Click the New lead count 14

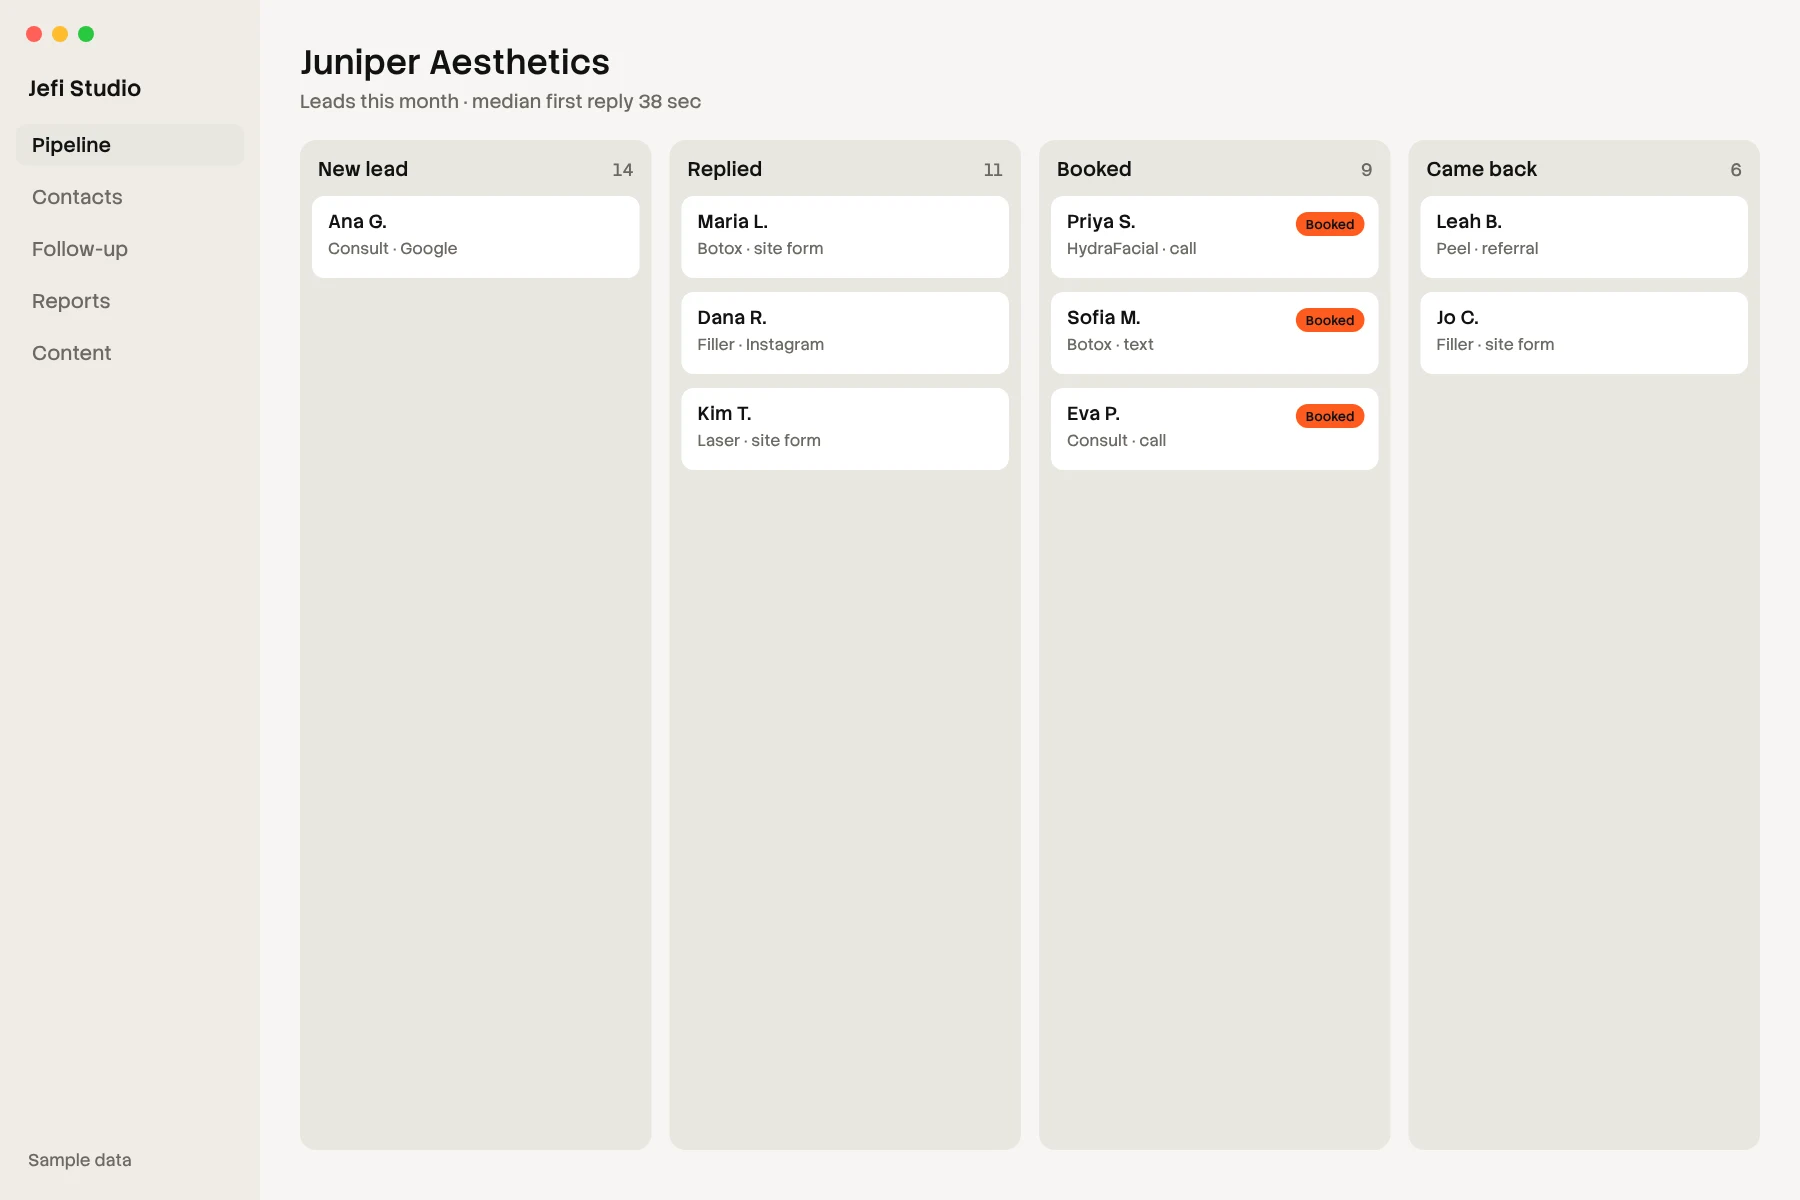622,170
